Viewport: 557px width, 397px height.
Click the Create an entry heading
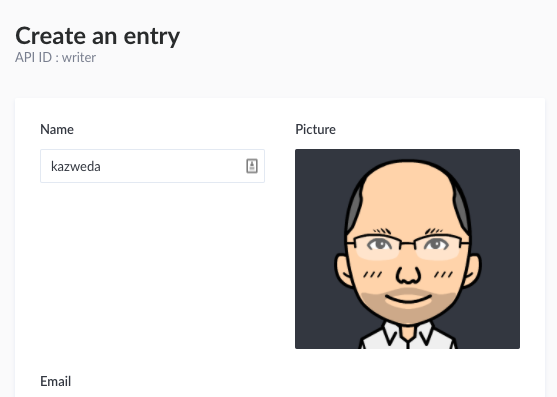coord(98,36)
